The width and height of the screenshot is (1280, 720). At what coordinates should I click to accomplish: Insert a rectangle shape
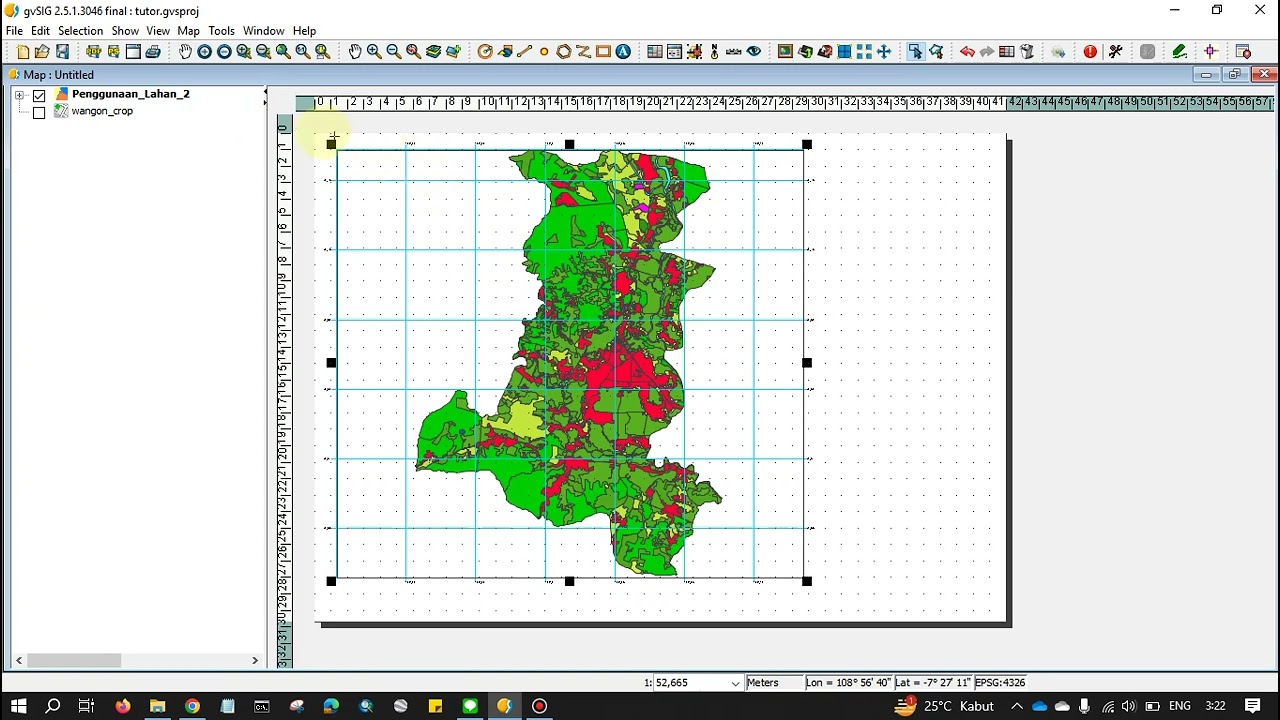(x=603, y=52)
